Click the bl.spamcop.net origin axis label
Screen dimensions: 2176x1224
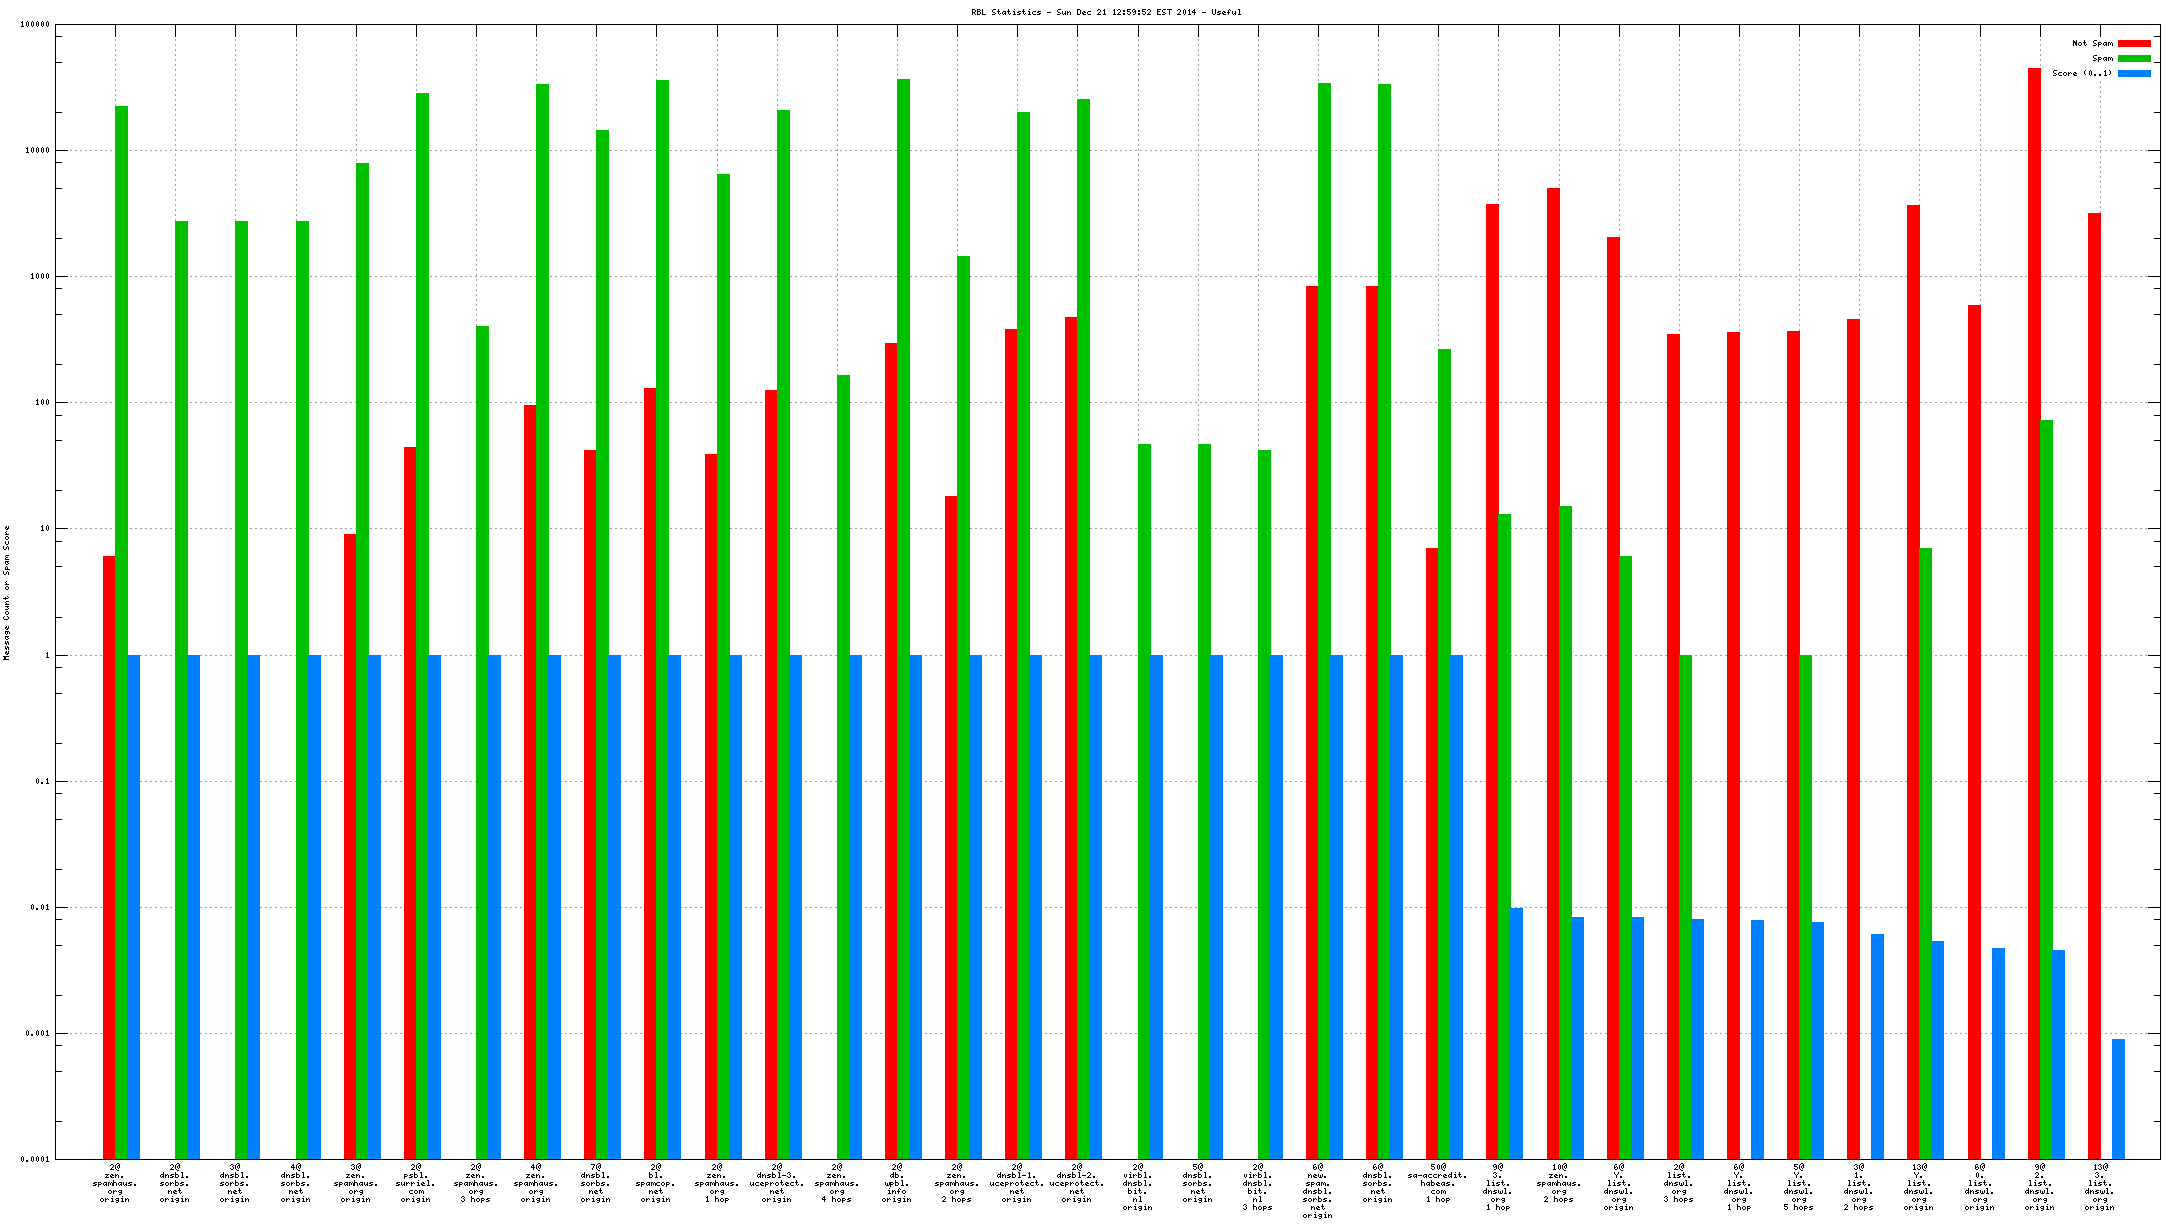(656, 1183)
